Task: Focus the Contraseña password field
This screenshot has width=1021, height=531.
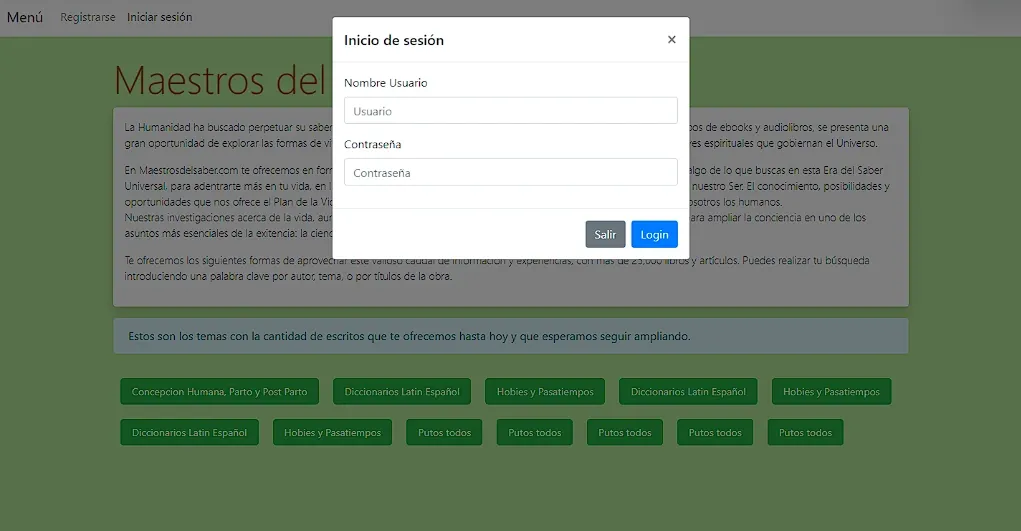Action: point(510,173)
